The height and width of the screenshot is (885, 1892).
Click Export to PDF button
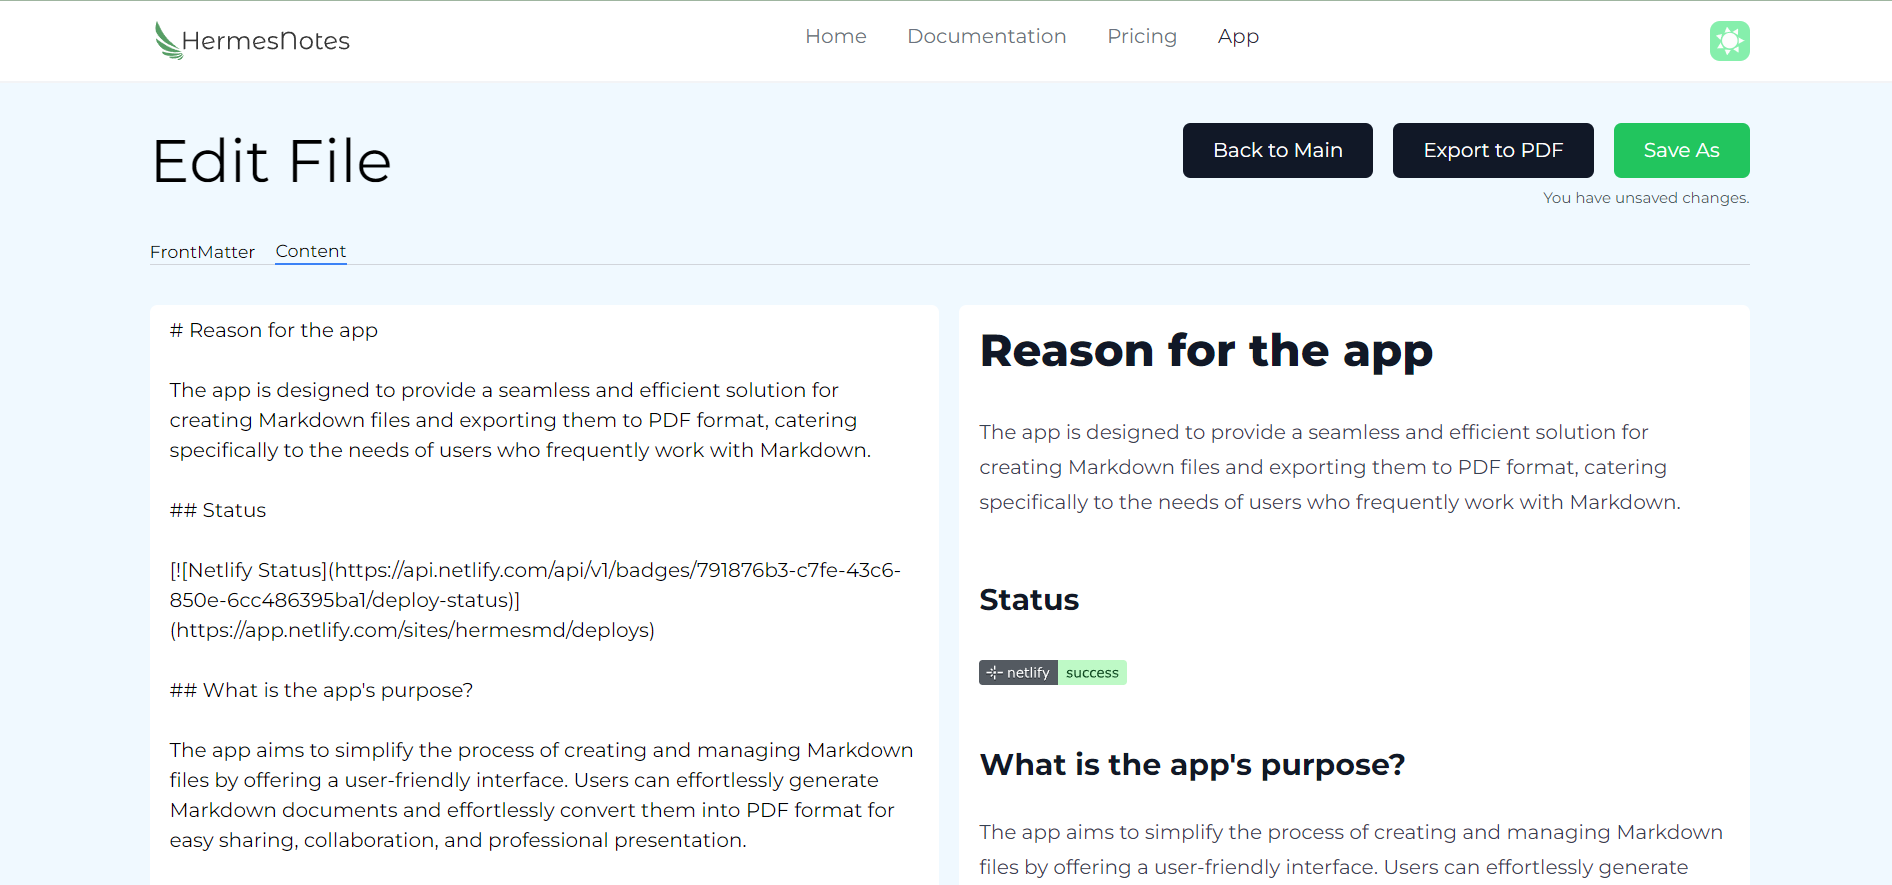coord(1493,151)
